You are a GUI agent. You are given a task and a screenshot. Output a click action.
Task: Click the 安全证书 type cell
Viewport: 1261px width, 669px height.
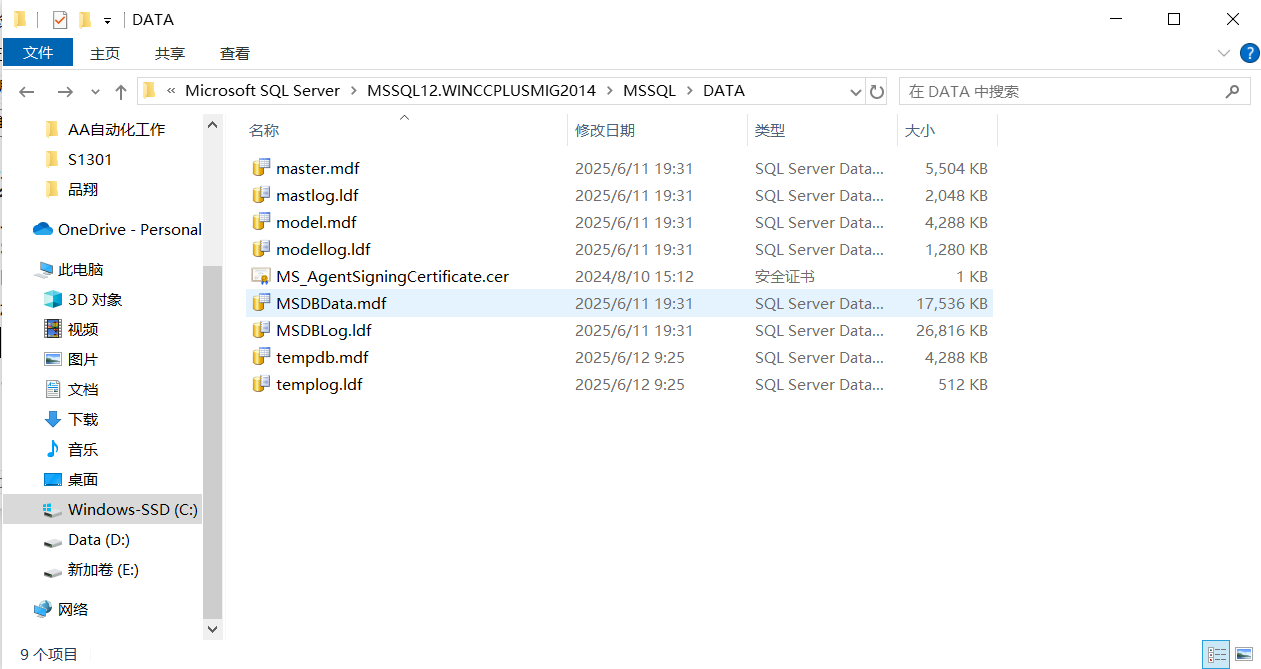coord(785,276)
